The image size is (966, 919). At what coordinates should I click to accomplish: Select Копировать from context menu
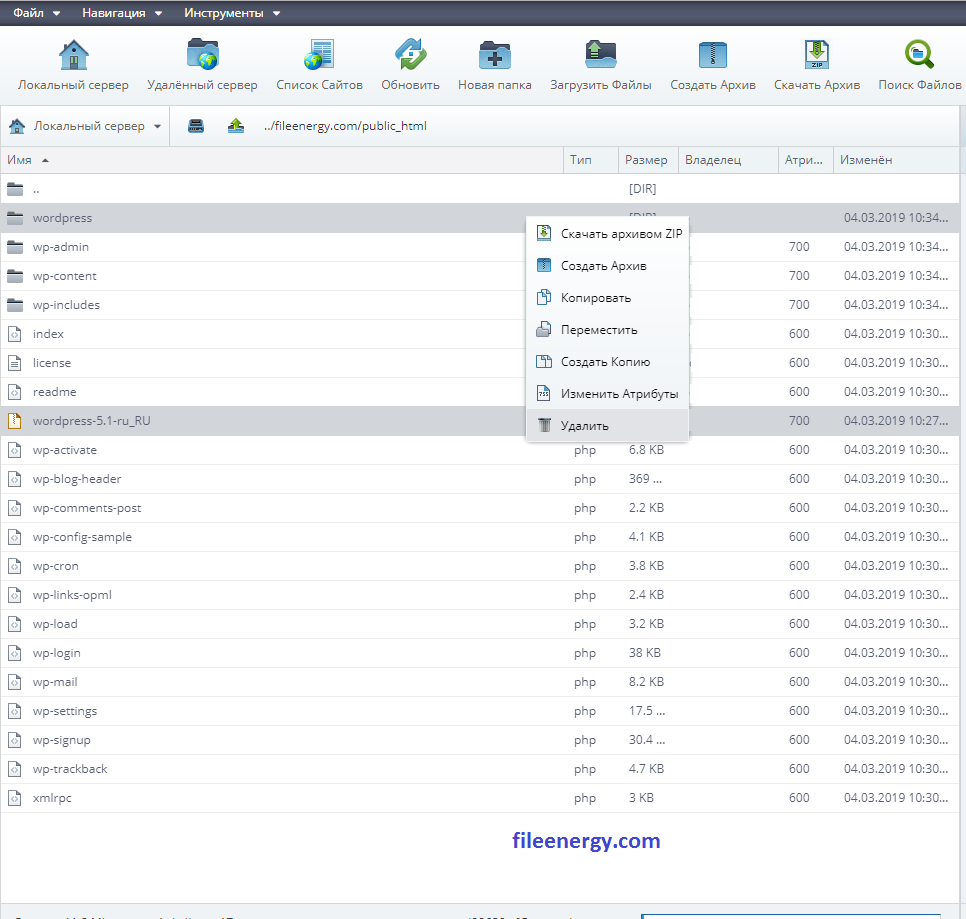click(596, 298)
